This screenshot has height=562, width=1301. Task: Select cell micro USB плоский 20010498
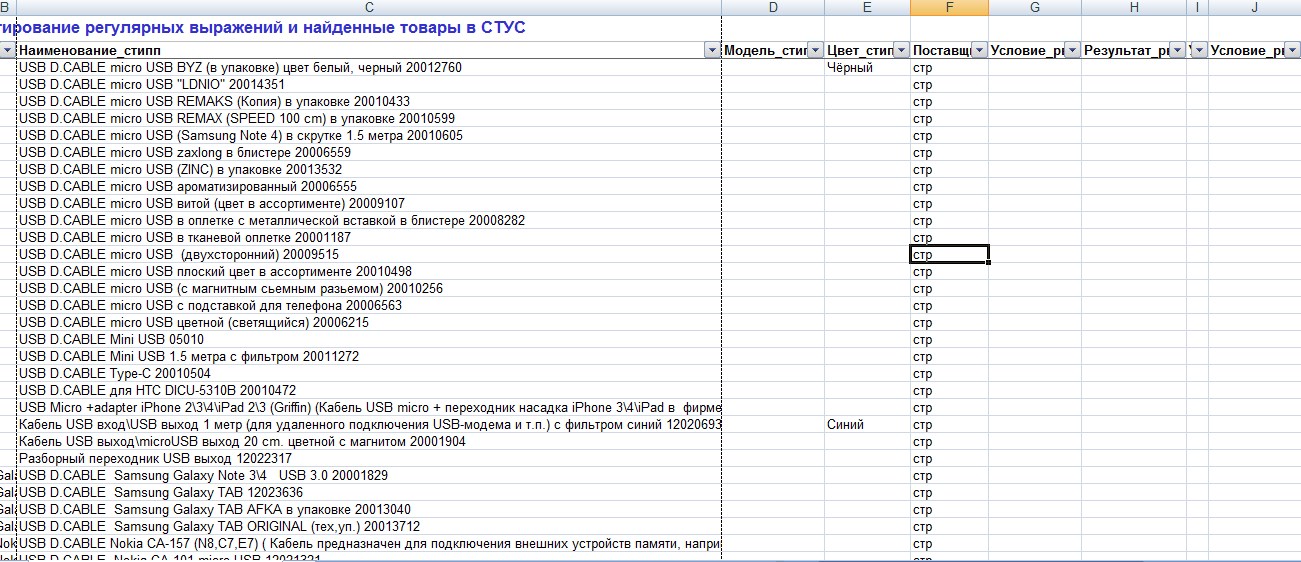click(x=369, y=272)
